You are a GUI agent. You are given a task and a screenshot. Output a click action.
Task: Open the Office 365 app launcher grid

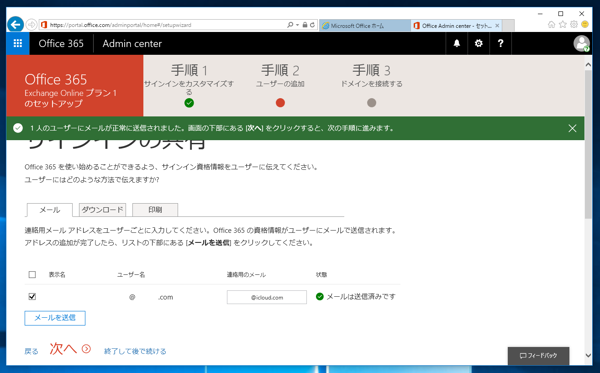pos(18,43)
